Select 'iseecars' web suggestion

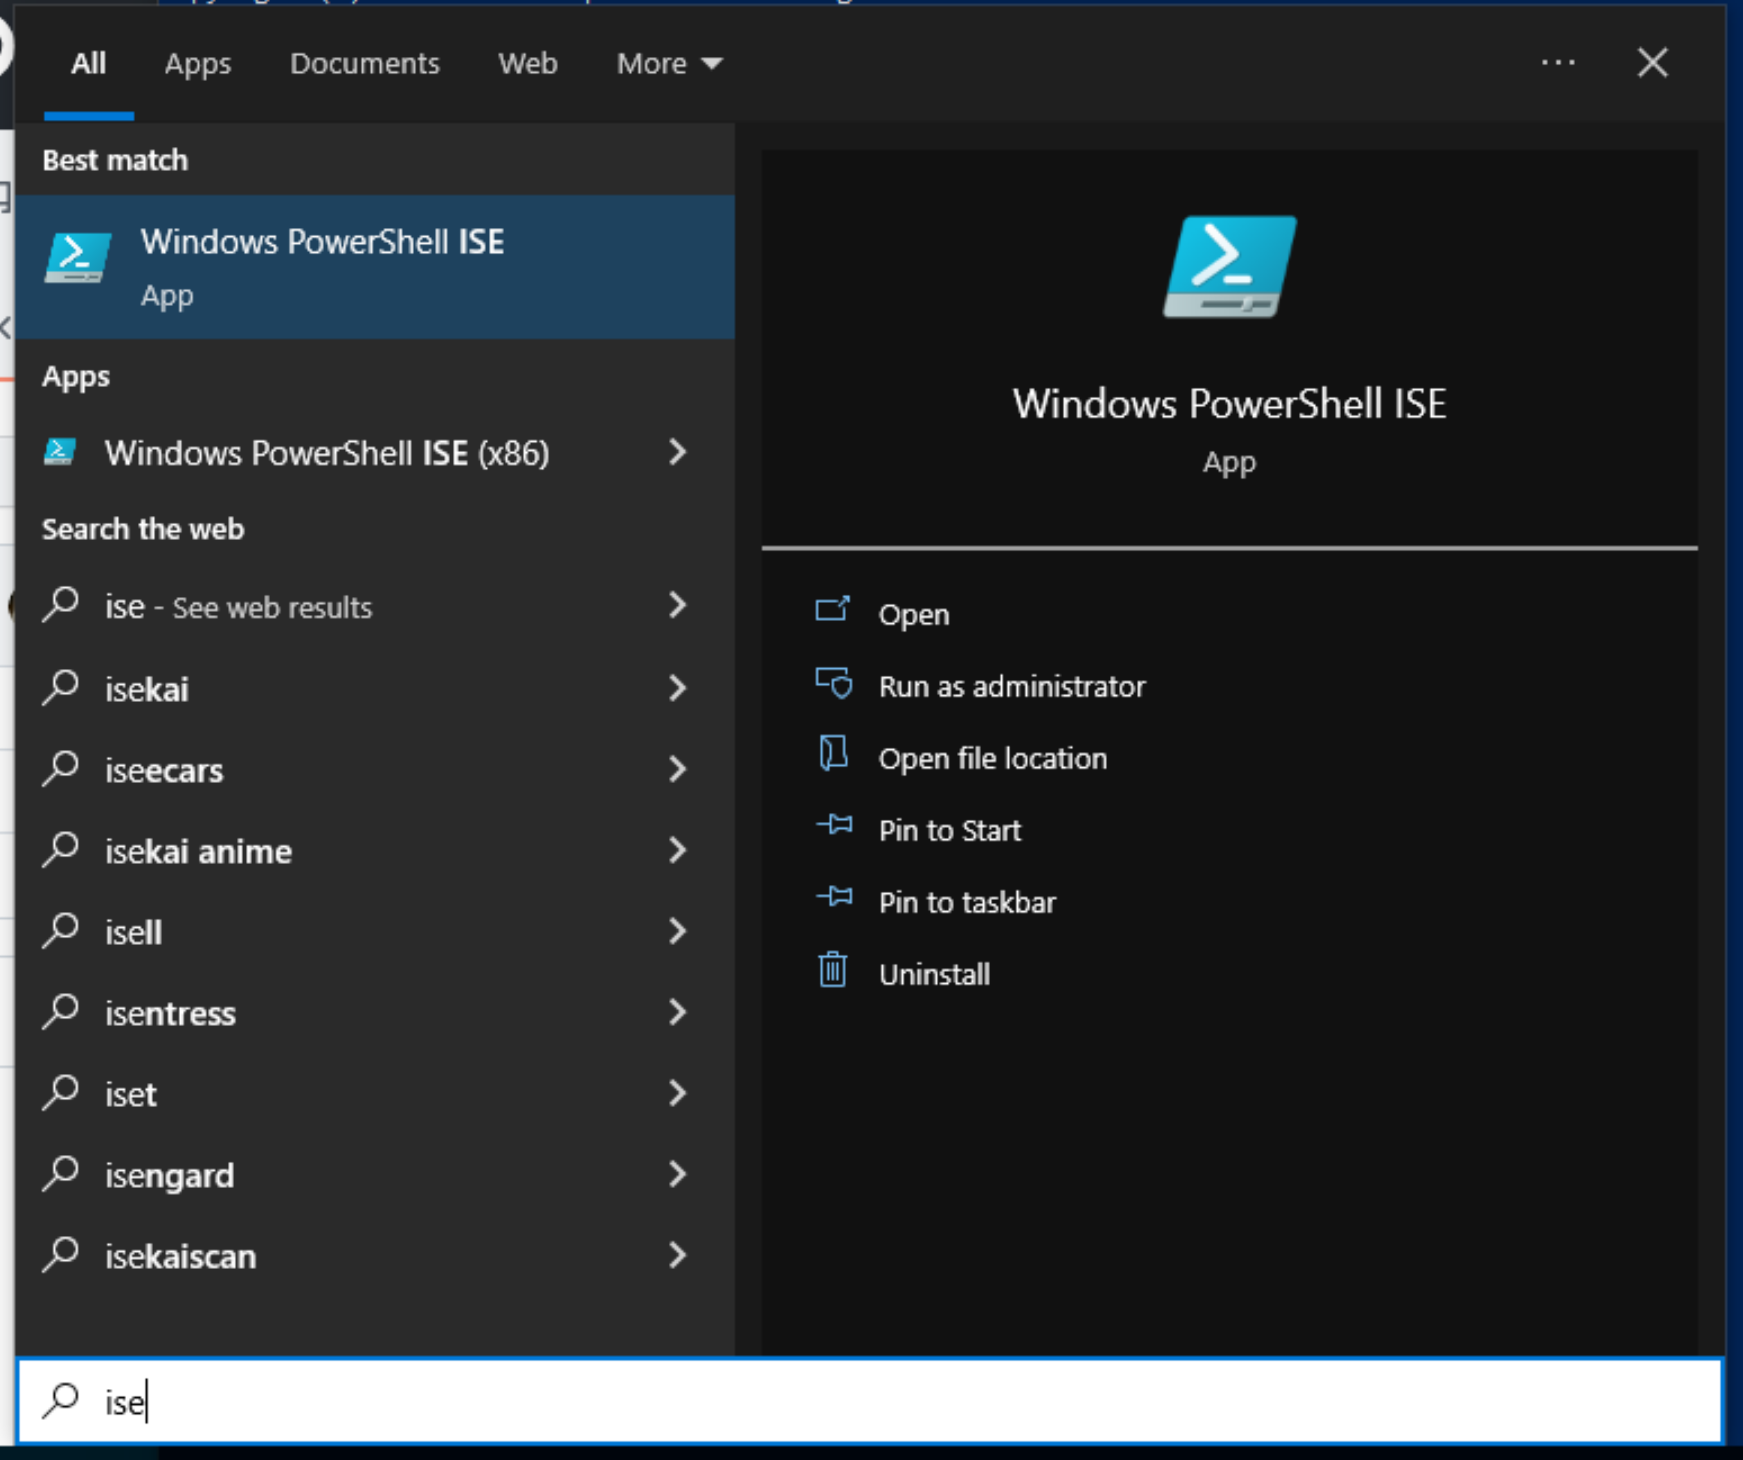pyautogui.click(x=375, y=769)
